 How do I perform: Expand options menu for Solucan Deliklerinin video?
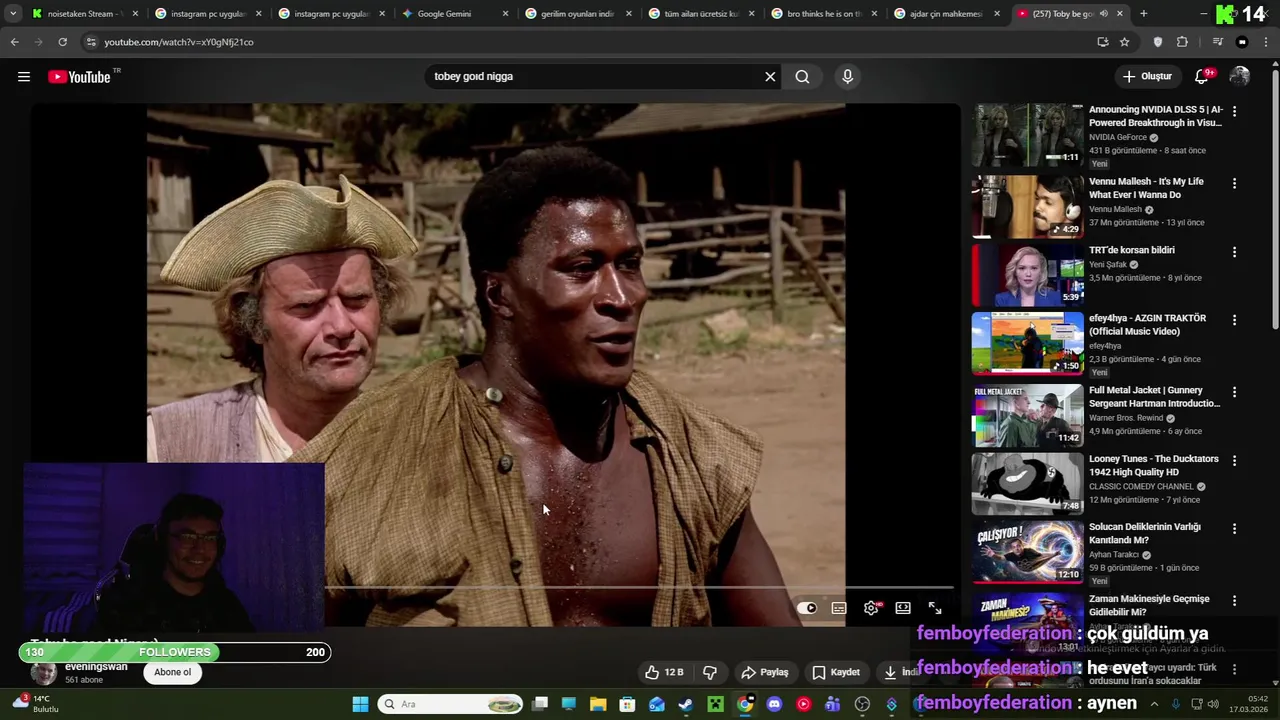click(x=1234, y=528)
